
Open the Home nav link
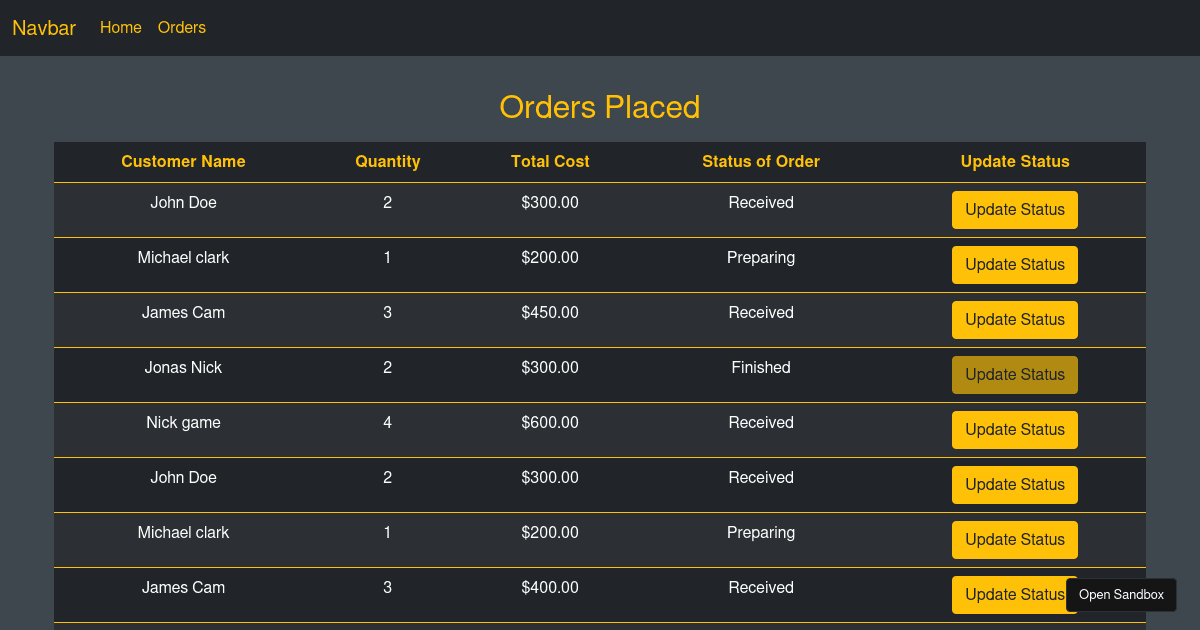click(x=121, y=28)
